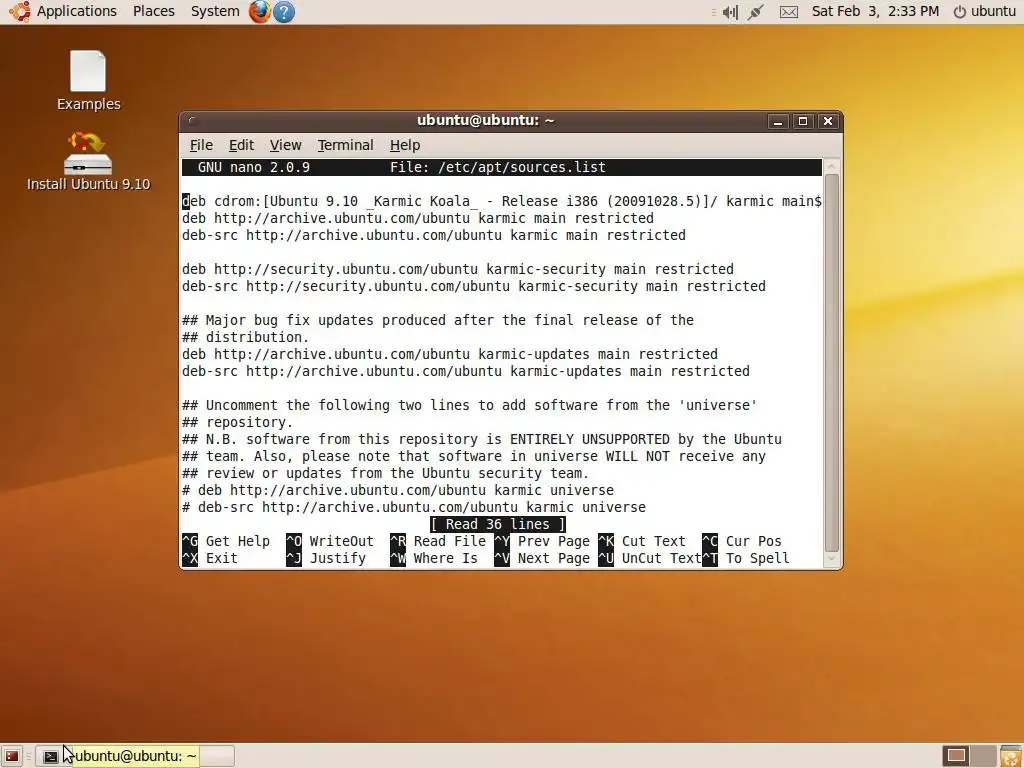
Task: Click the '^G Get Help' nano shortcut
Action: 226,541
